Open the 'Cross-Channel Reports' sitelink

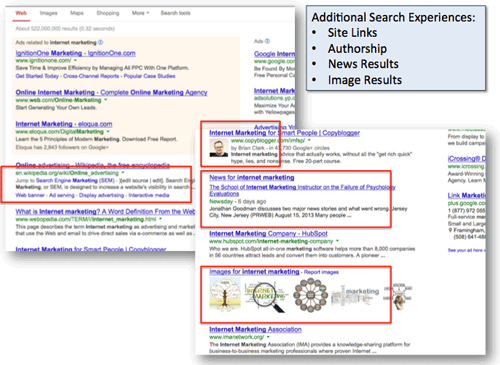(91, 76)
